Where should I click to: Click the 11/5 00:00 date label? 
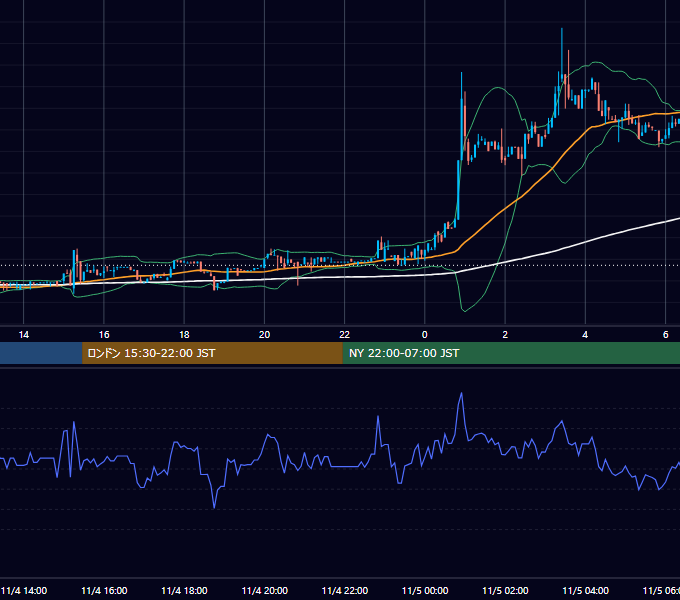[x=425, y=590]
